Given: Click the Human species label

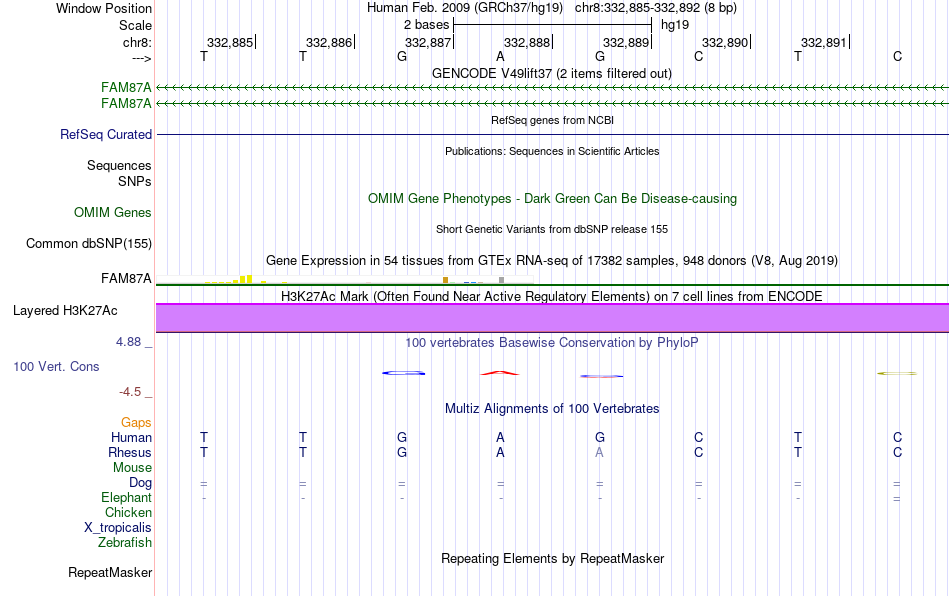Looking at the screenshot, I should tap(131, 437).
